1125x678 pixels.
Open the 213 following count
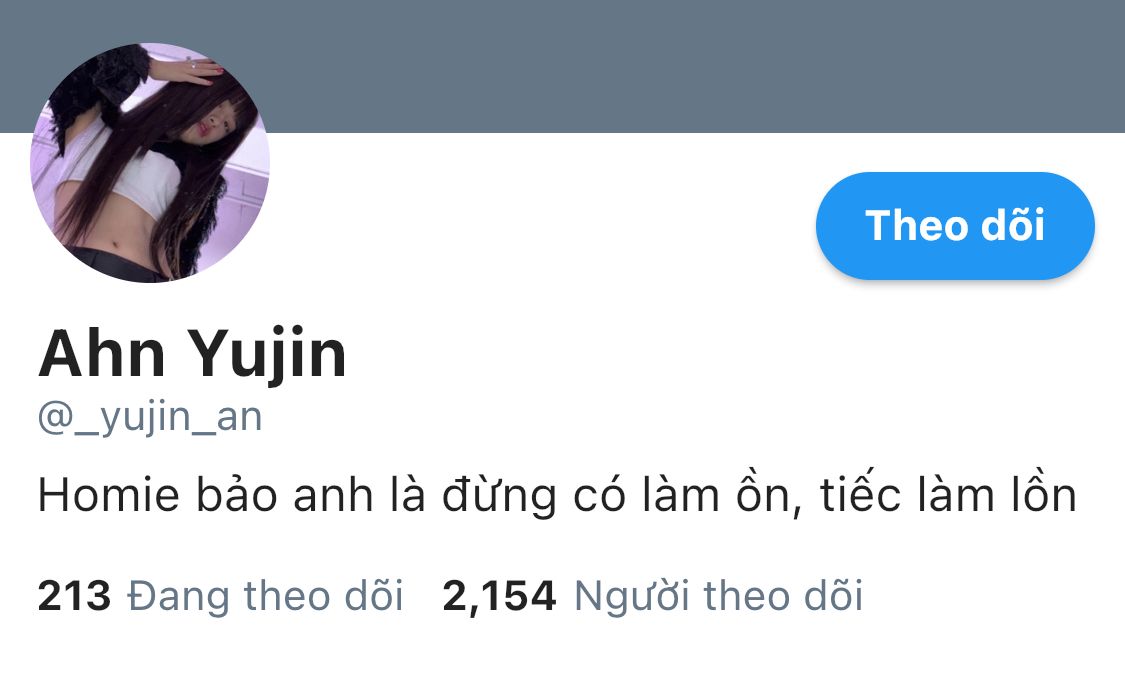coord(75,595)
